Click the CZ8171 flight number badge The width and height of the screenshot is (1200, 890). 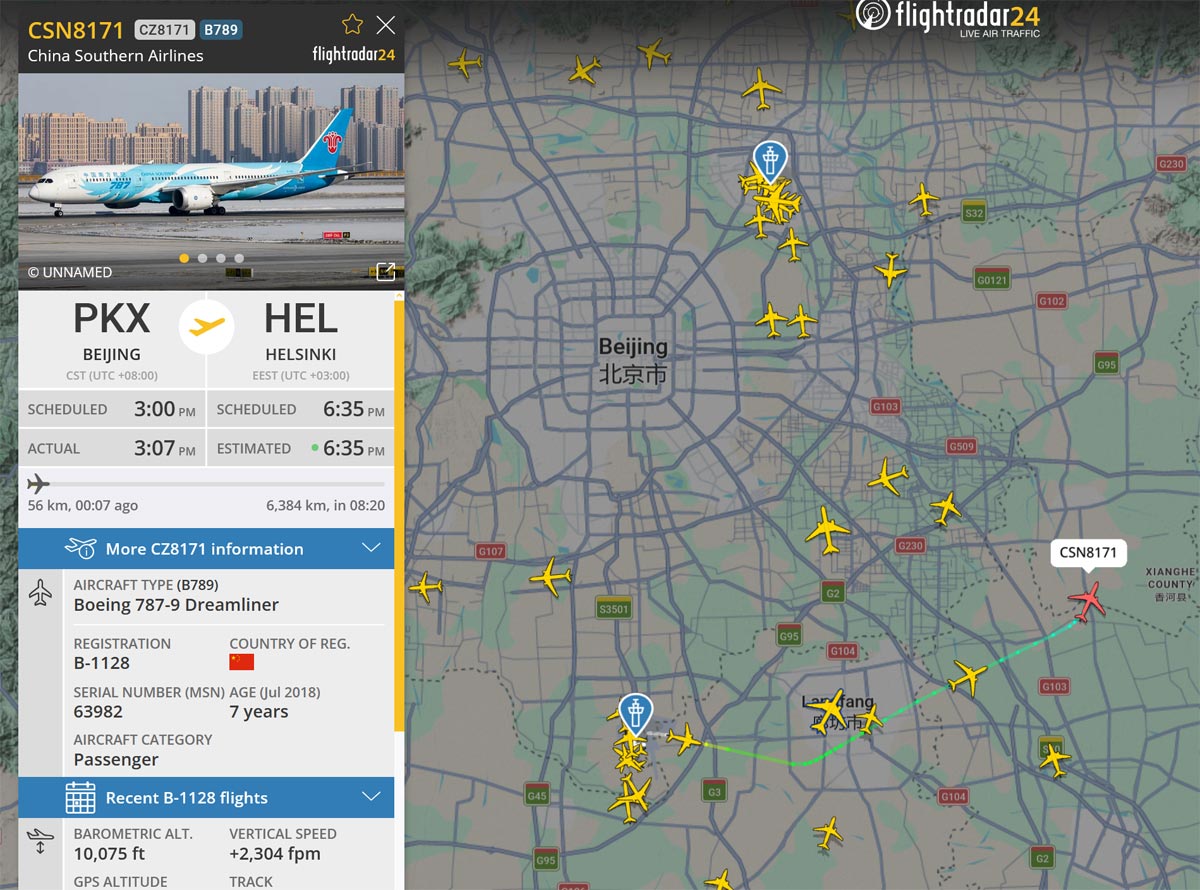164,29
